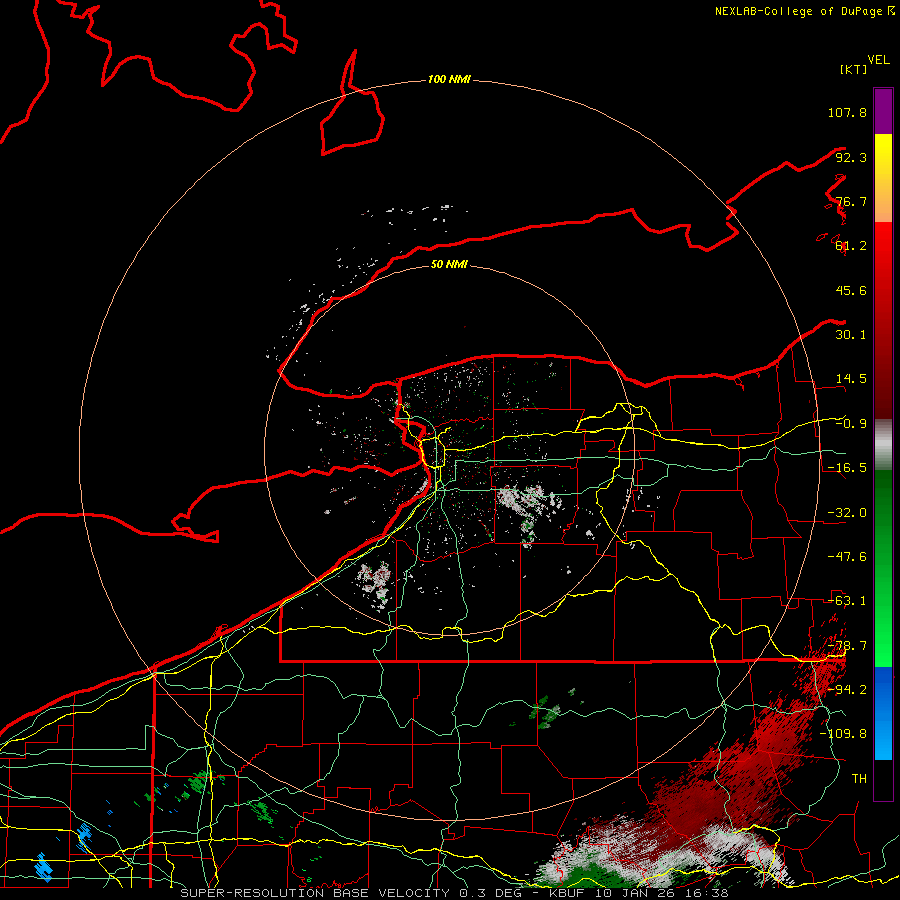The height and width of the screenshot is (900, 900).
Task: Click the [KT] units label
Action: [854, 69]
